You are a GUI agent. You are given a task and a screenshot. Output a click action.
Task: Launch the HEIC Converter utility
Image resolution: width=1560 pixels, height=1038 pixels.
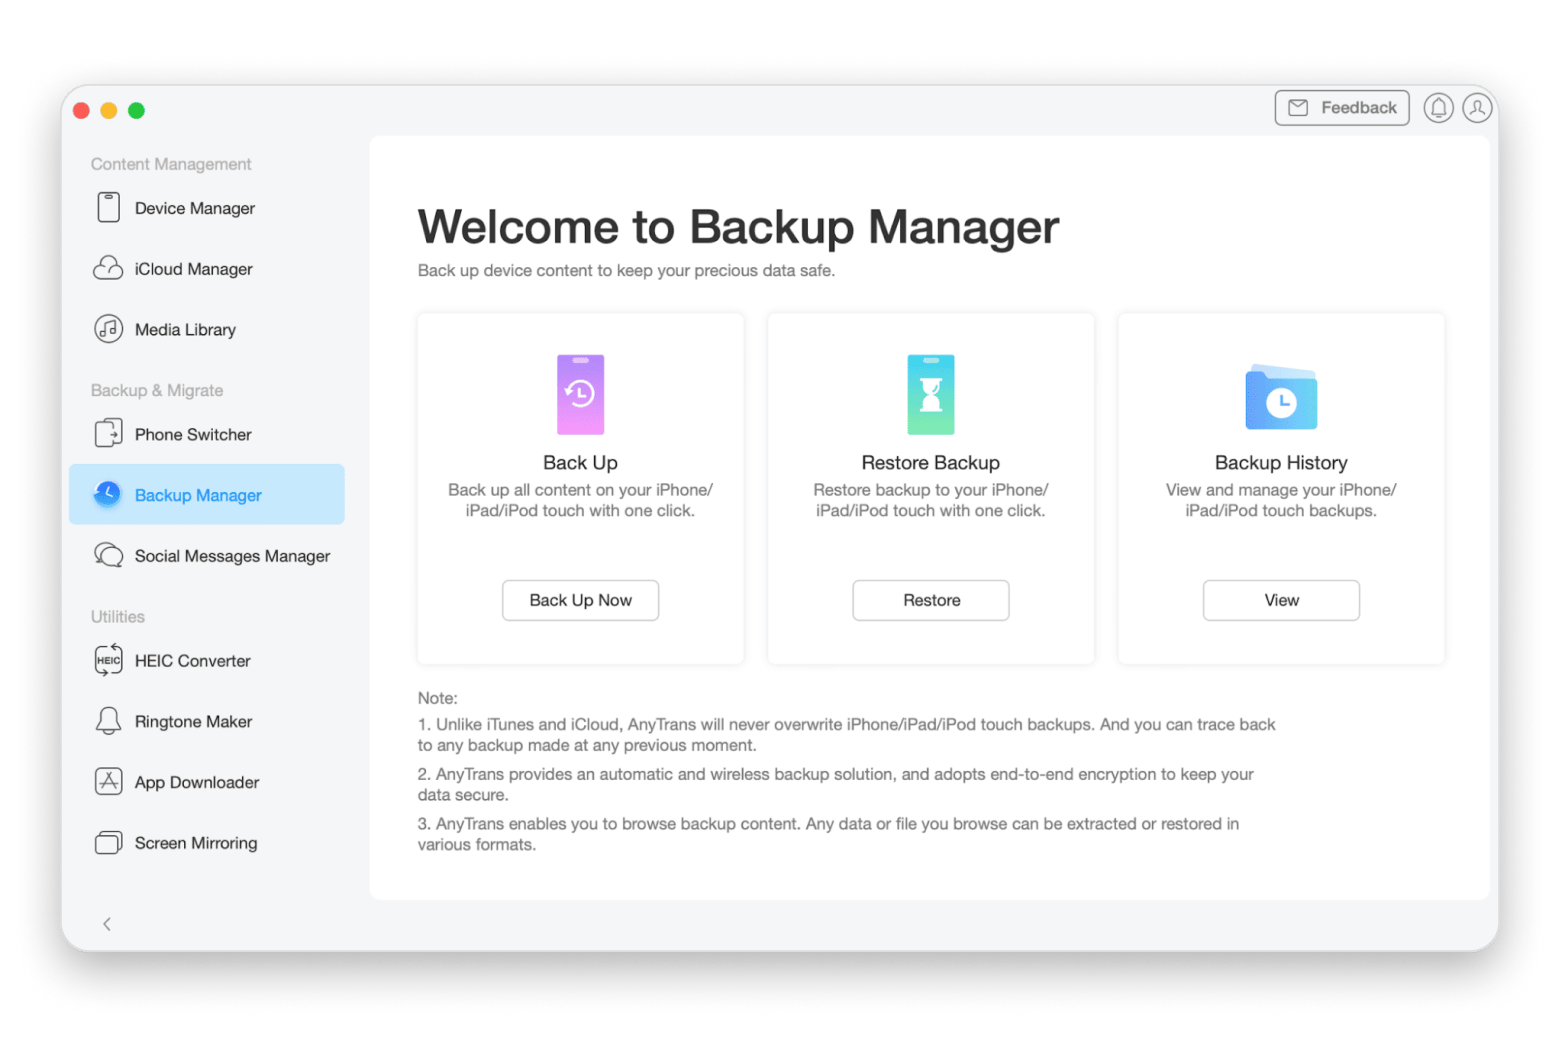click(207, 661)
